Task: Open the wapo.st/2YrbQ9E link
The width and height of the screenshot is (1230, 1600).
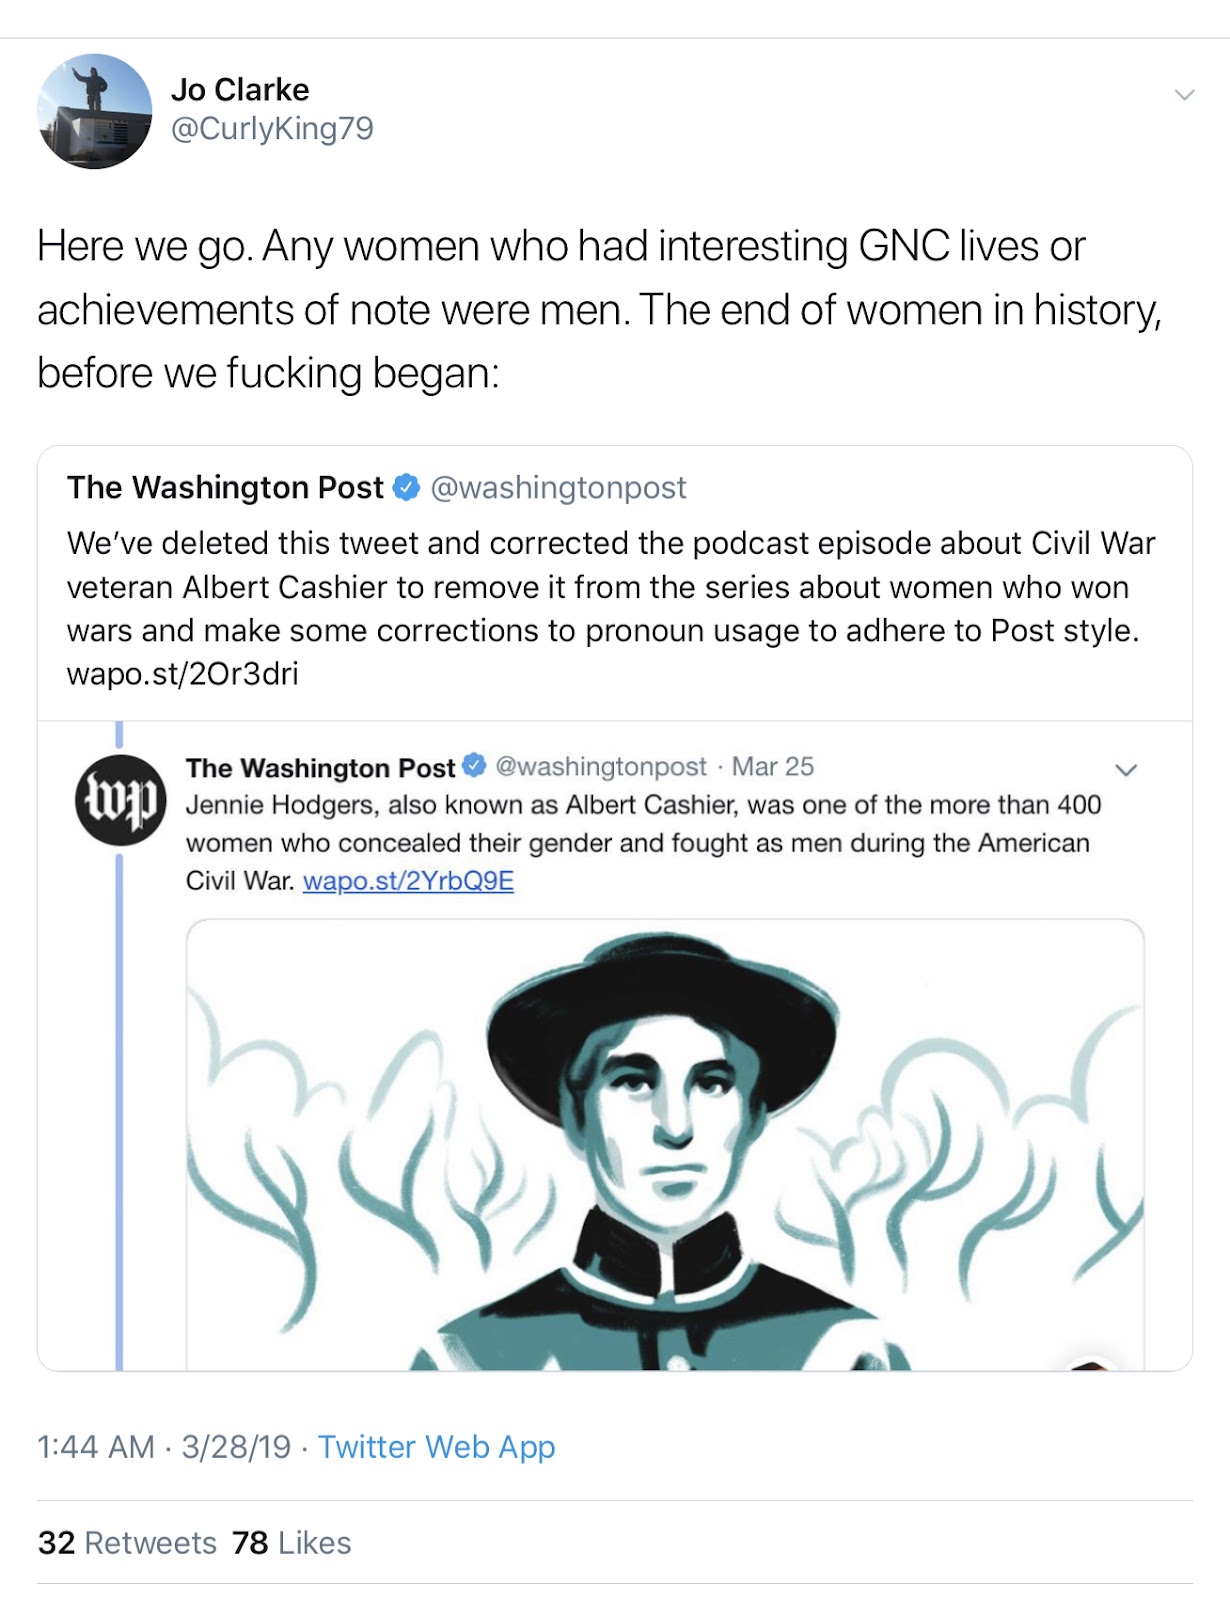Action: click(x=408, y=881)
